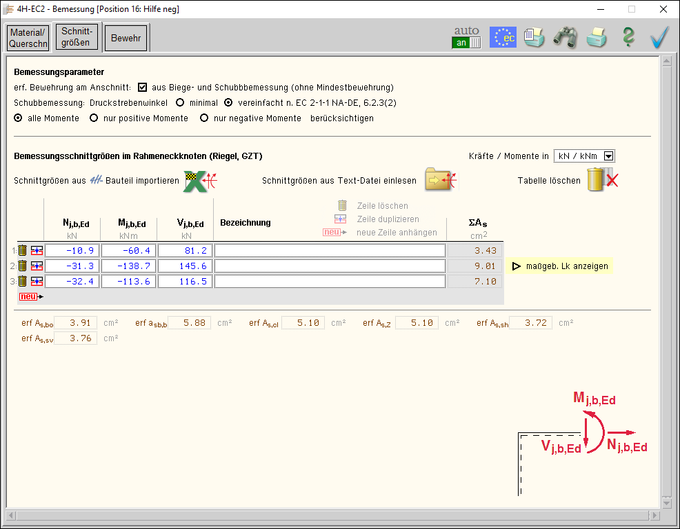Viewport: 680px width, 529px height.
Task: Click the Eurocode EC flag icon
Action: click(502, 37)
